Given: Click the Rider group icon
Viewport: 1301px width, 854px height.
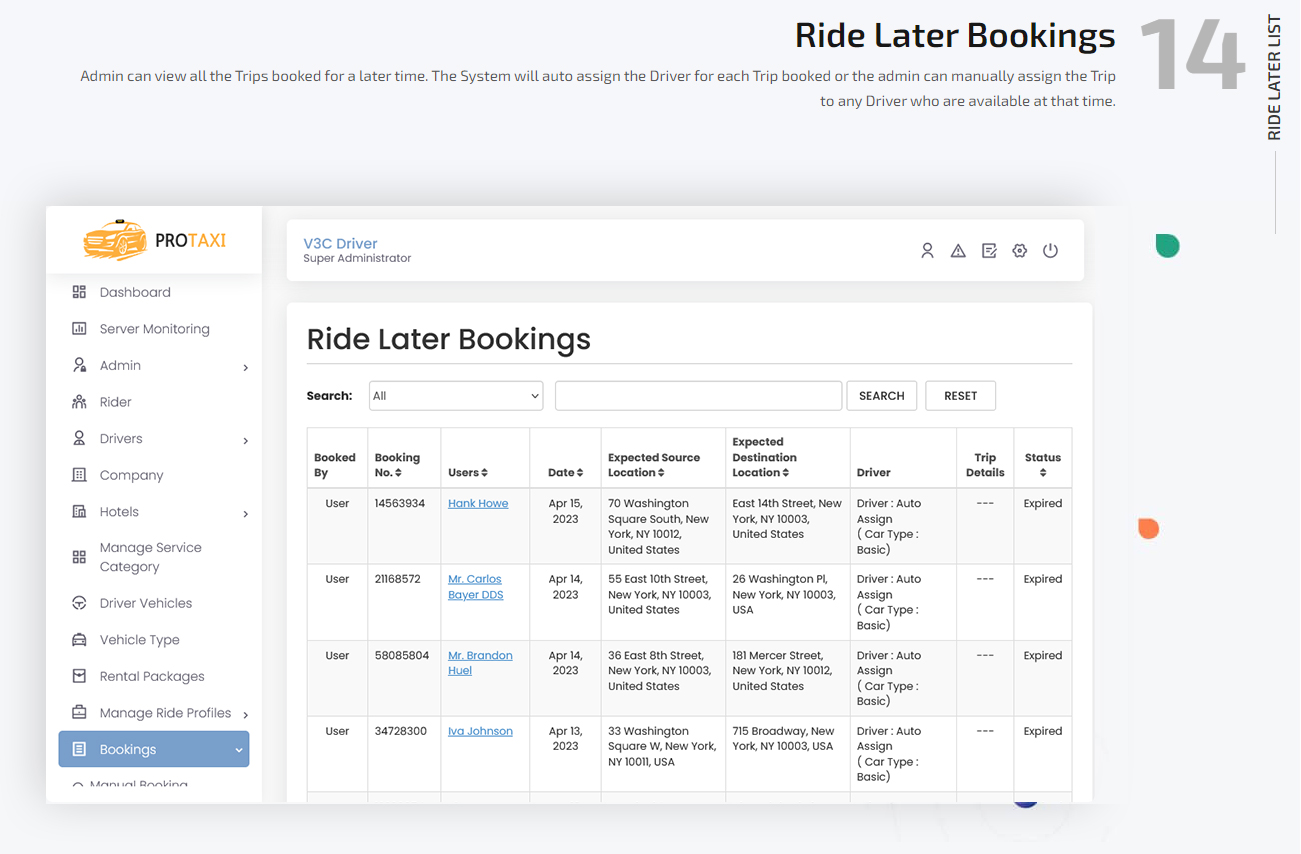Looking at the screenshot, I should tap(79, 402).
